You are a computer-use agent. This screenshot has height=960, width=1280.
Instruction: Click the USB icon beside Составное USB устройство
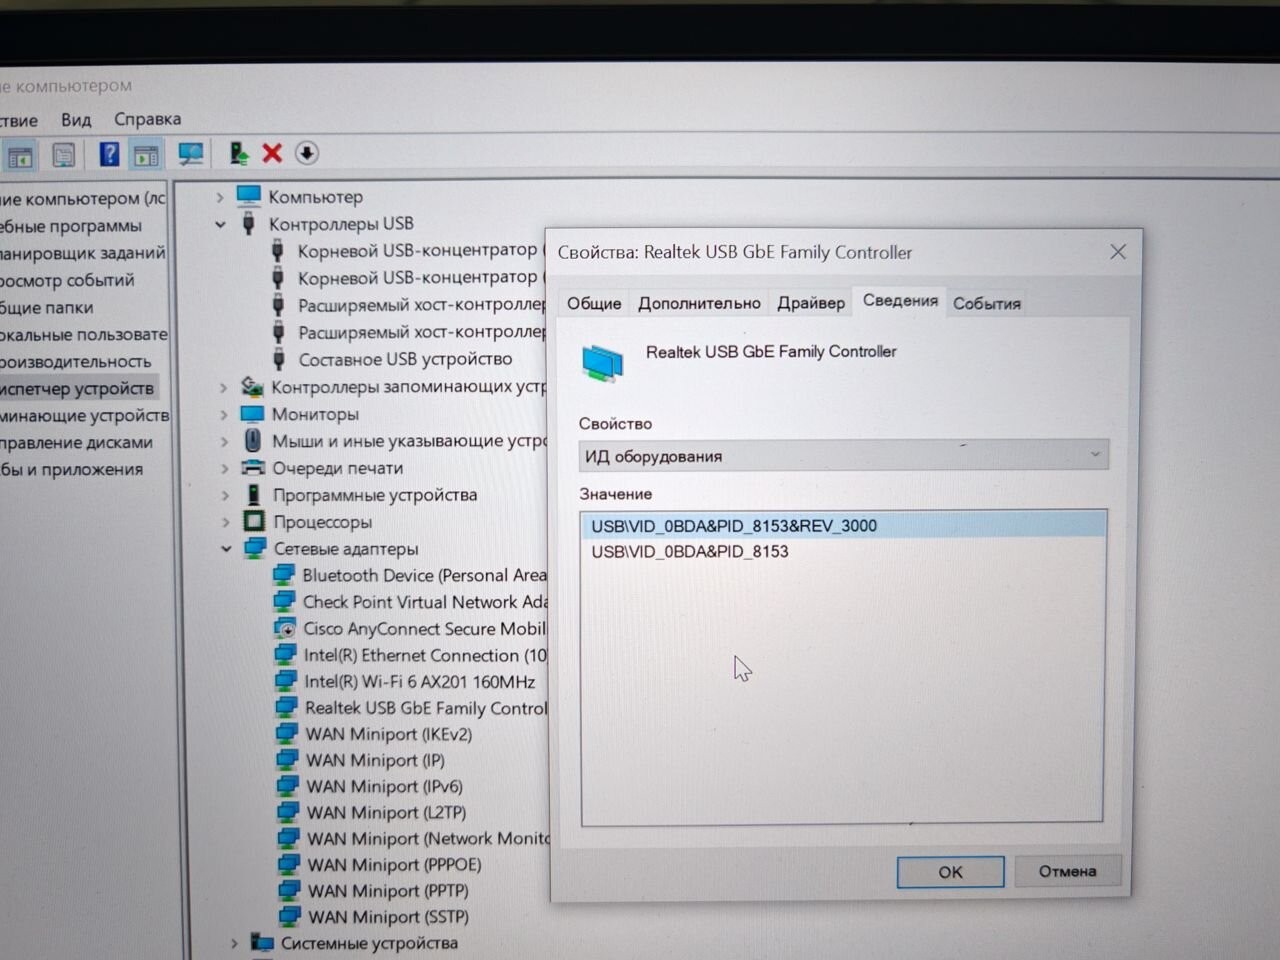pos(279,359)
